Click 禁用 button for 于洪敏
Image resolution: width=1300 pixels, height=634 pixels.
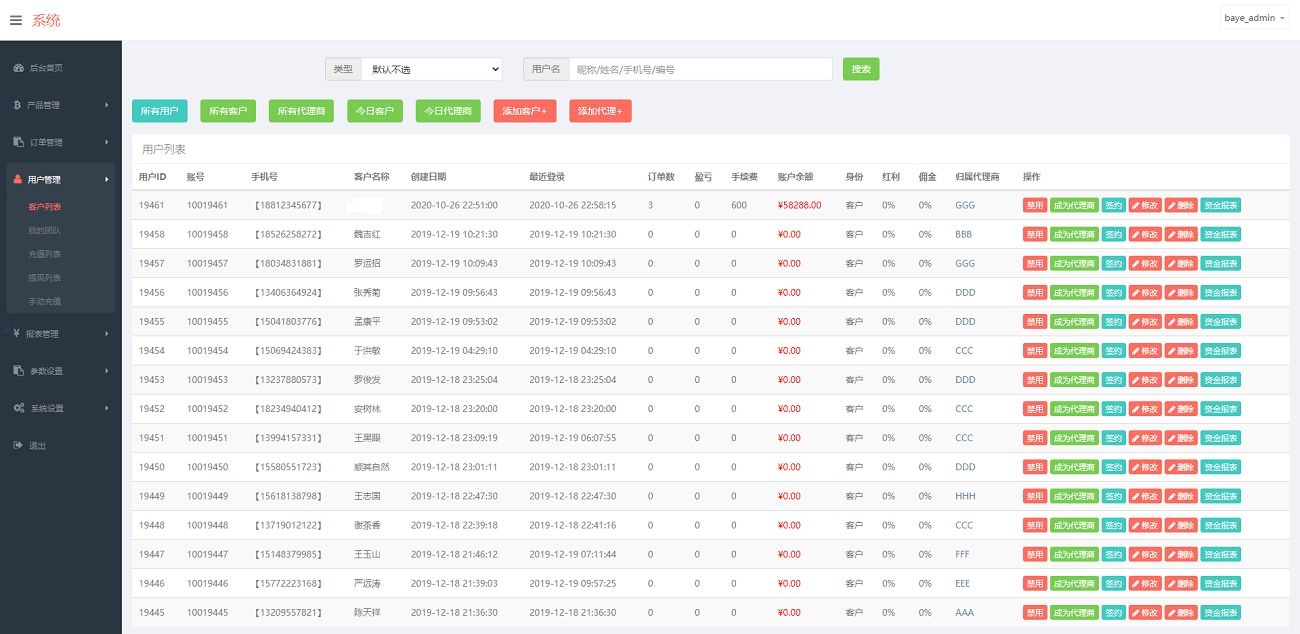click(x=1034, y=350)
